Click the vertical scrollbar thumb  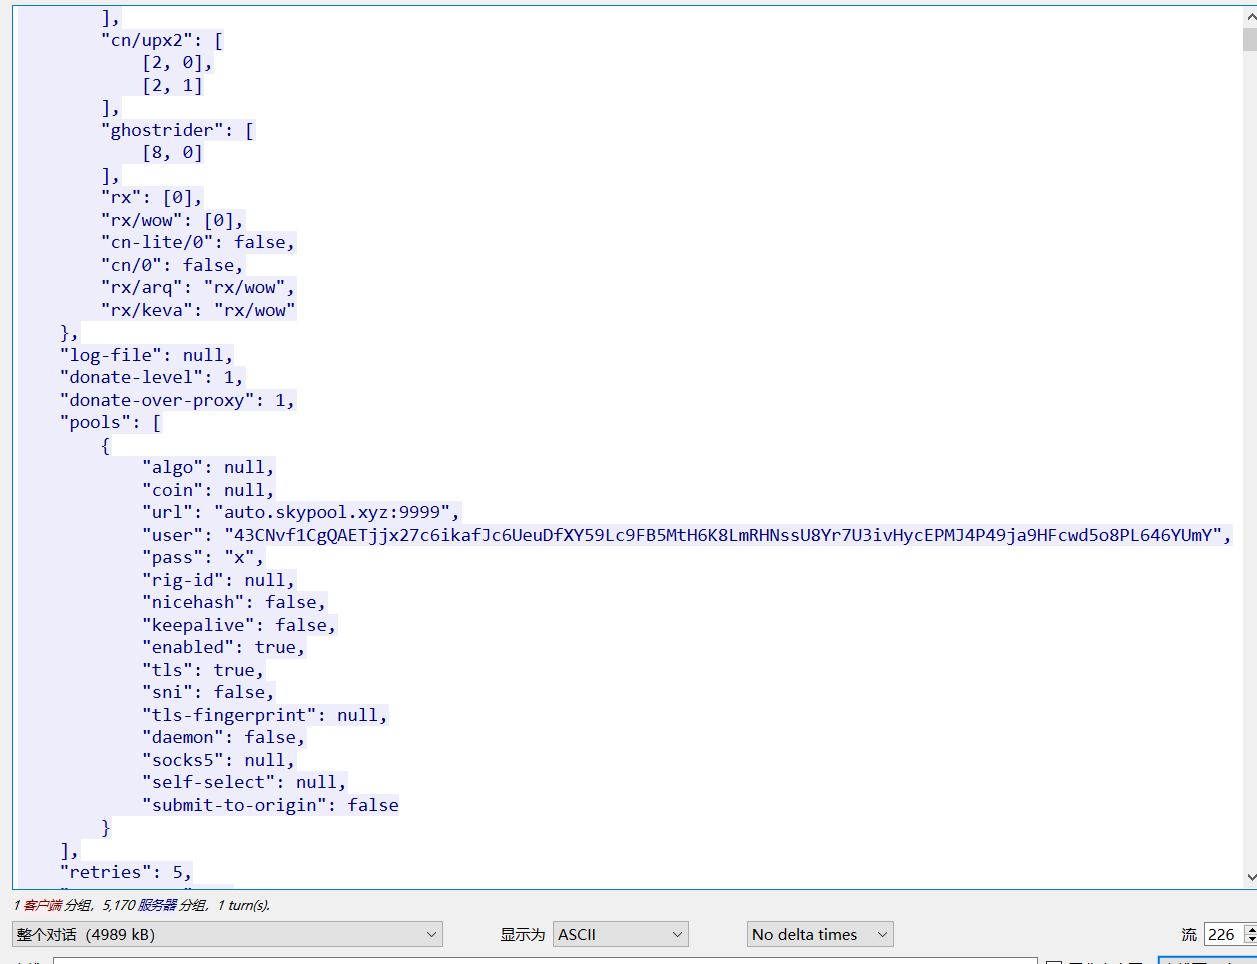1249,39
